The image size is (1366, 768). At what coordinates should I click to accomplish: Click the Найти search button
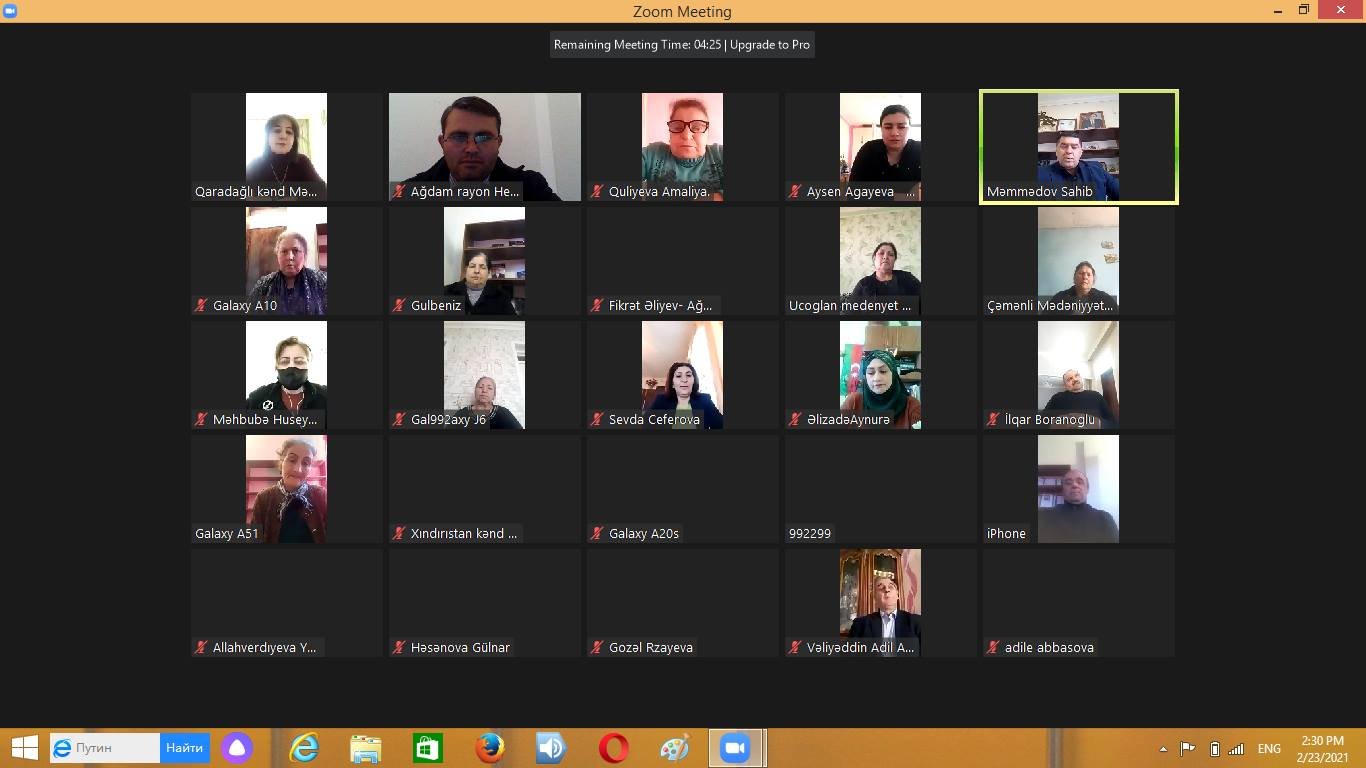pos(185,748)
